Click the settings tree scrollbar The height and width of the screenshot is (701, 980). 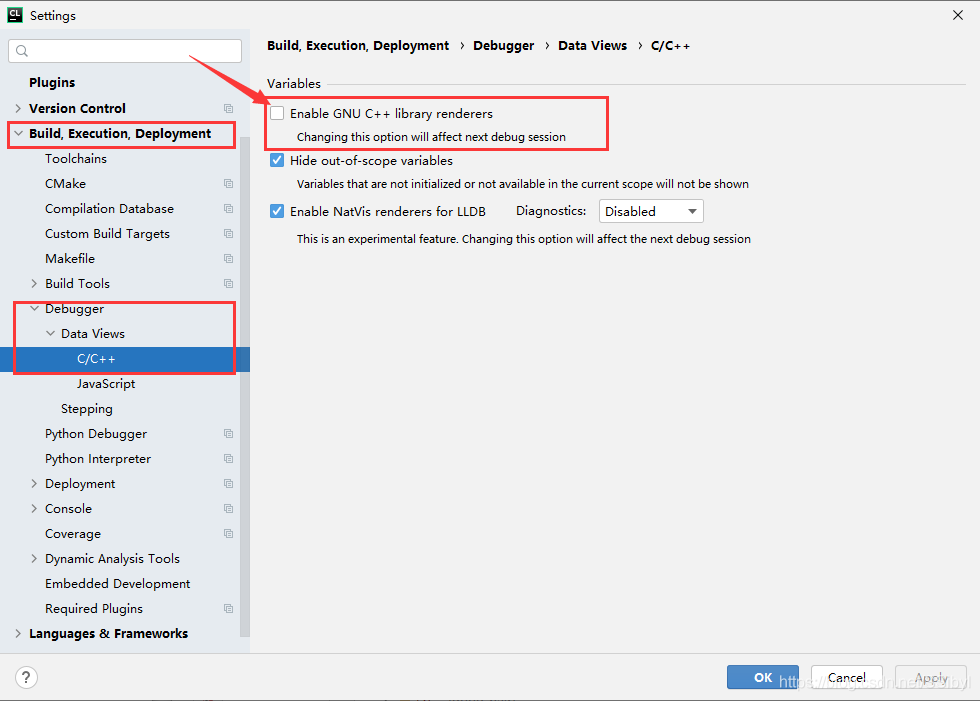coord(245,386)
